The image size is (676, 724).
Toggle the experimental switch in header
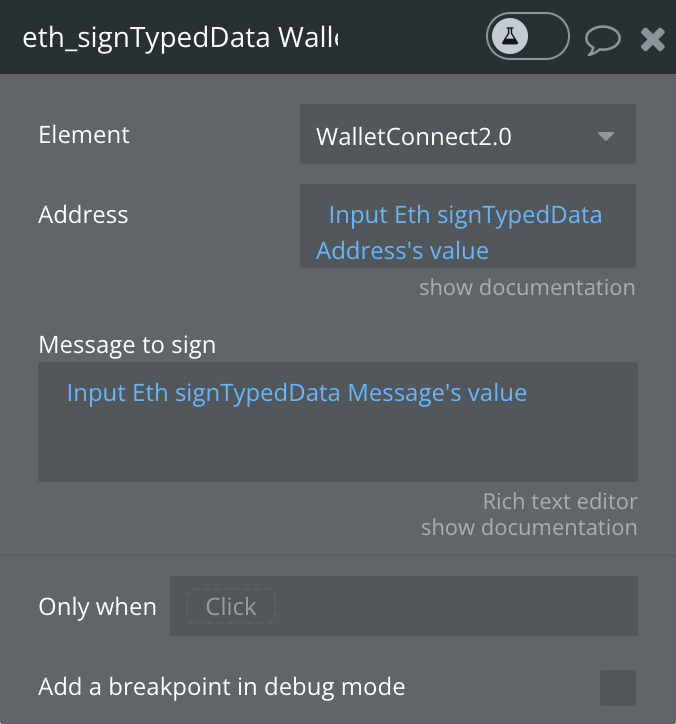click(528, 36)
